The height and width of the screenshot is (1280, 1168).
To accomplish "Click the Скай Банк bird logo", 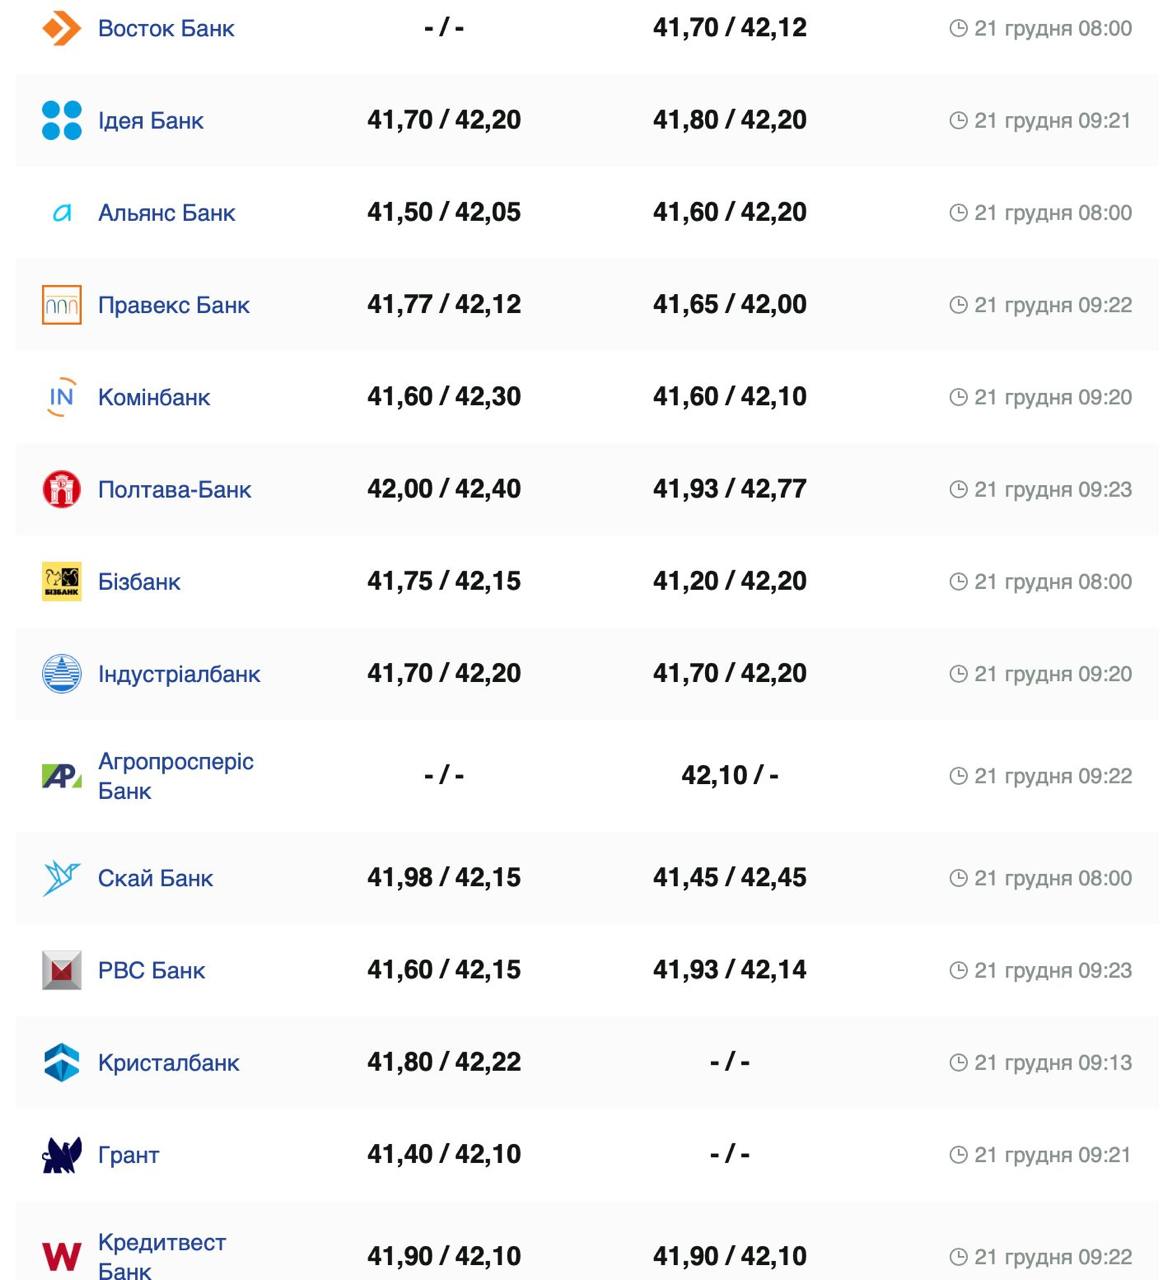I will click(61, 878).
